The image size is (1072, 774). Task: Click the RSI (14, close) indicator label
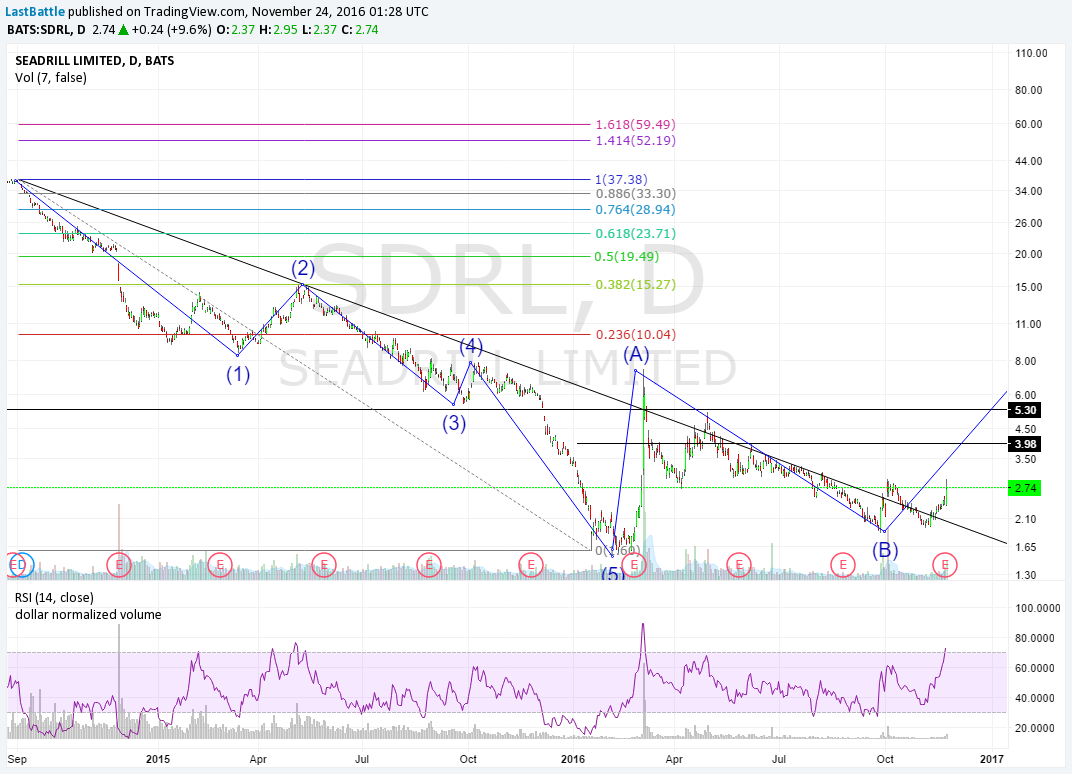[54, 598]
